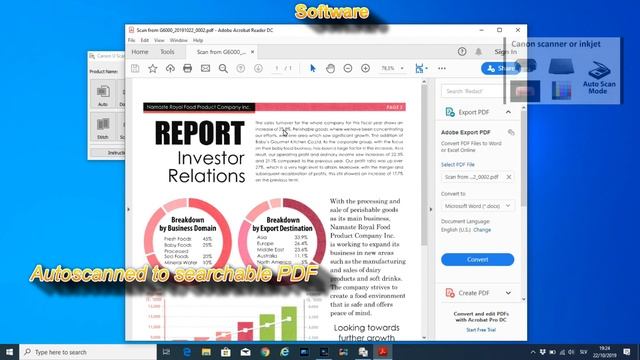Viewport: 640px width, 360px height.
Task: Choose the arrow Selection tool
Action: pyautogui.click(x=313, y=69)
